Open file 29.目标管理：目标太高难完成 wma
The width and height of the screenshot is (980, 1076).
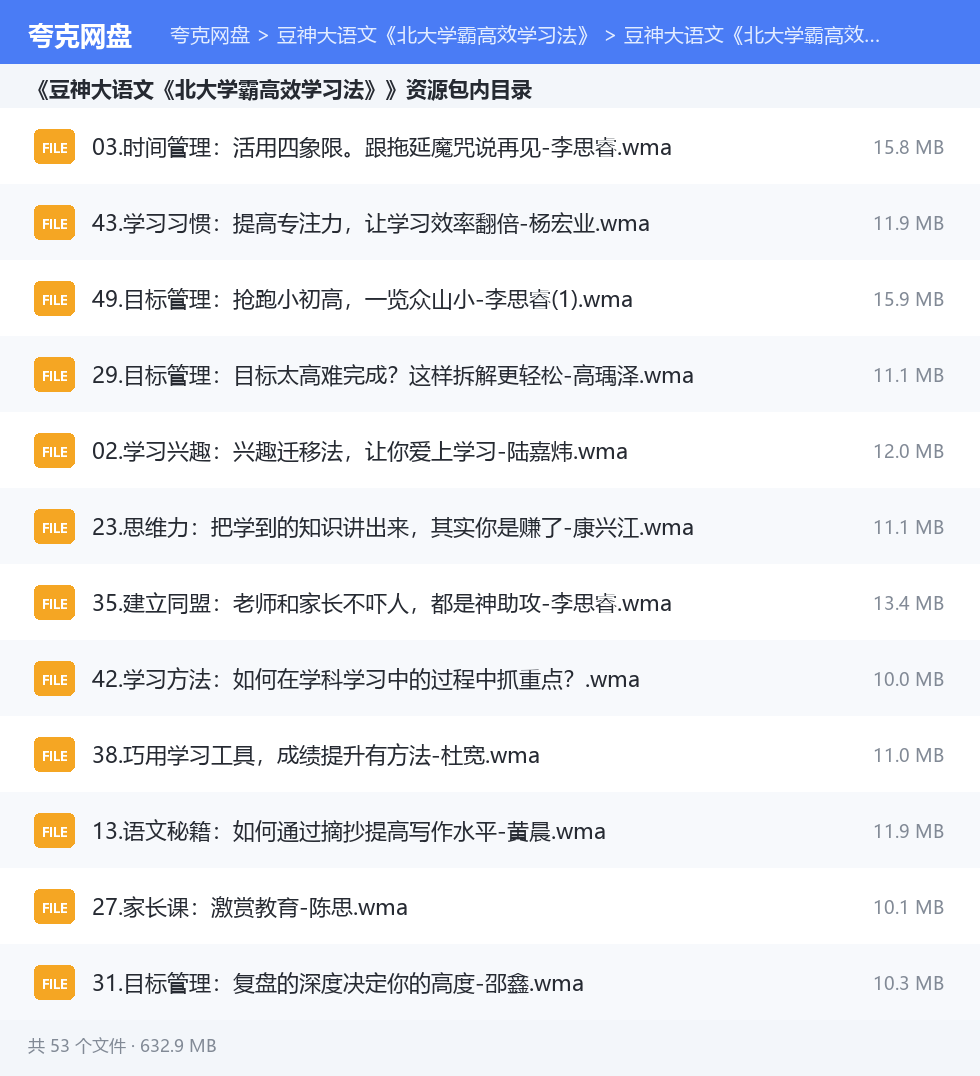pyautogui.click(x=393, y=375)
